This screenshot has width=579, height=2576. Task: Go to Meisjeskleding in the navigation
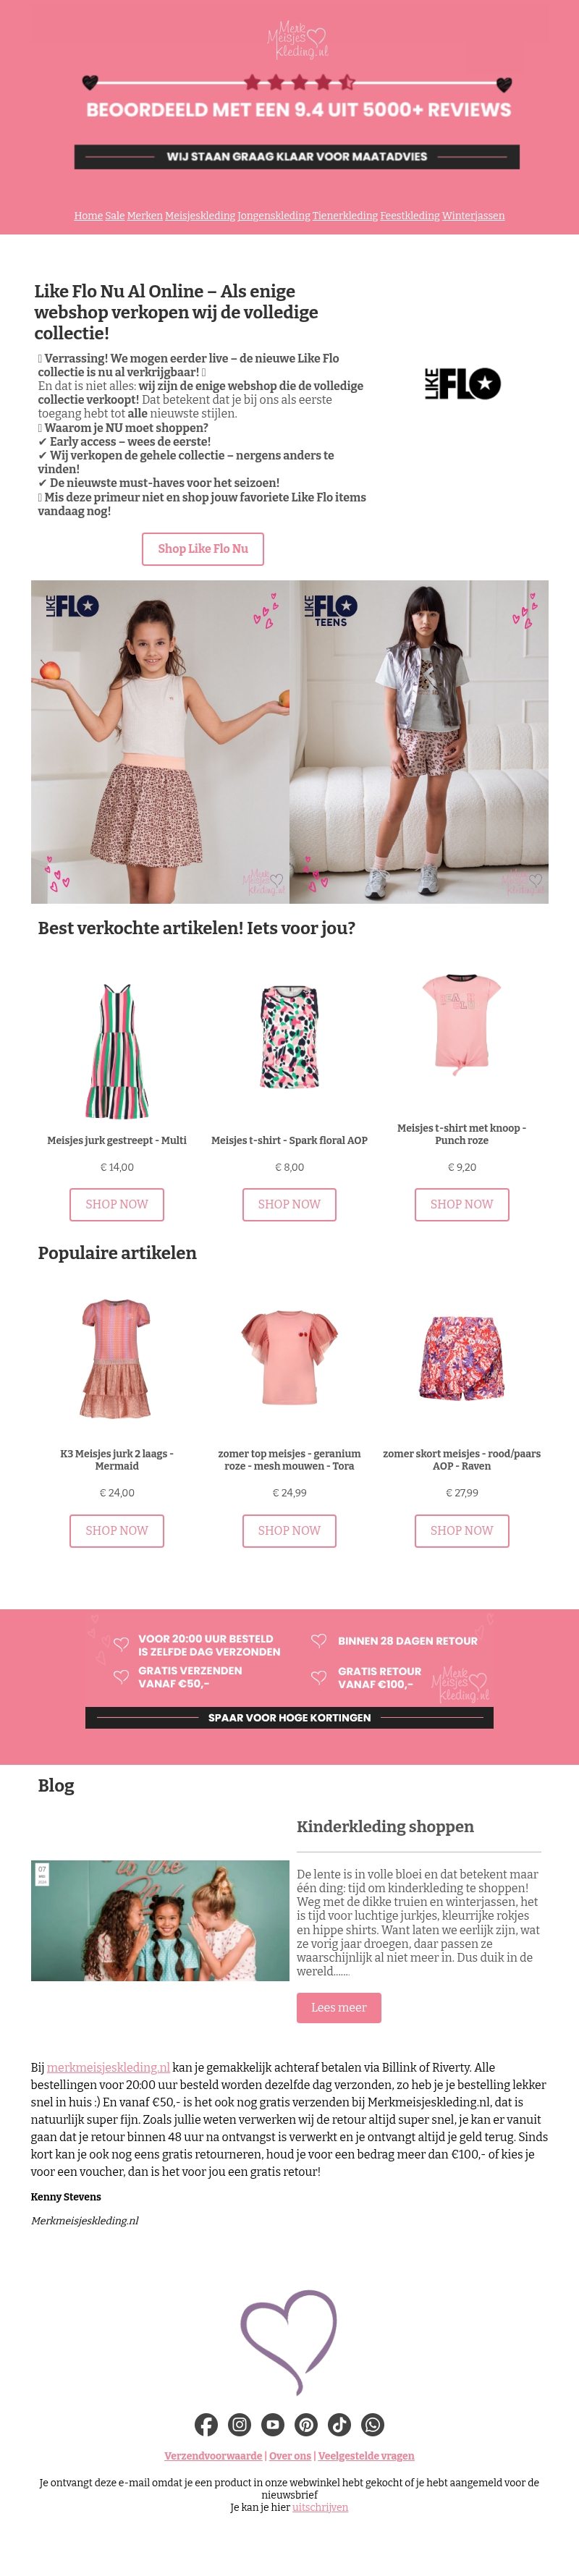pyautogui.click(x=200, y=216)
